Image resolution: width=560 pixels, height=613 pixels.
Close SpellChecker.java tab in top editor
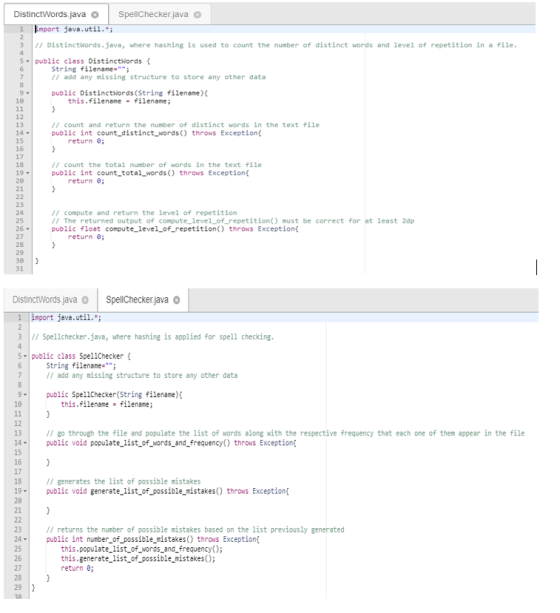click(197, 14)
